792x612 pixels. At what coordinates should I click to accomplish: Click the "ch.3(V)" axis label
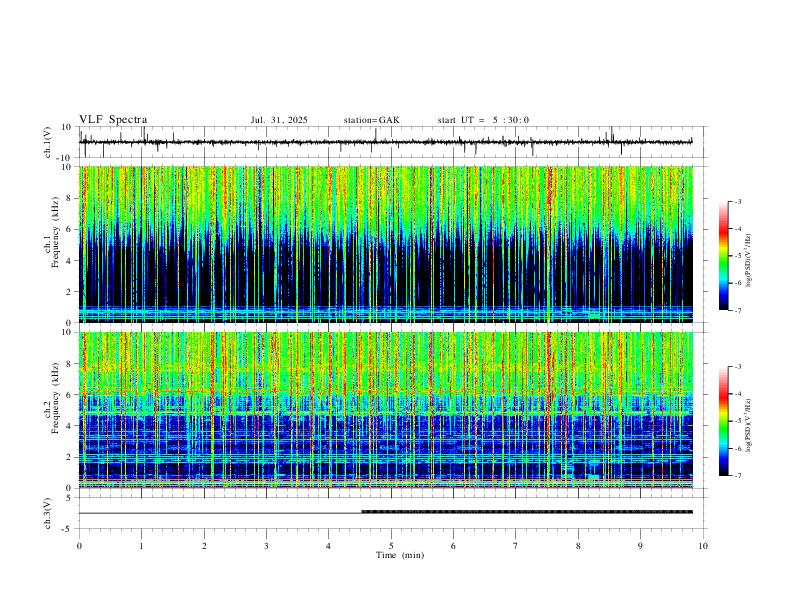point(48,513)
